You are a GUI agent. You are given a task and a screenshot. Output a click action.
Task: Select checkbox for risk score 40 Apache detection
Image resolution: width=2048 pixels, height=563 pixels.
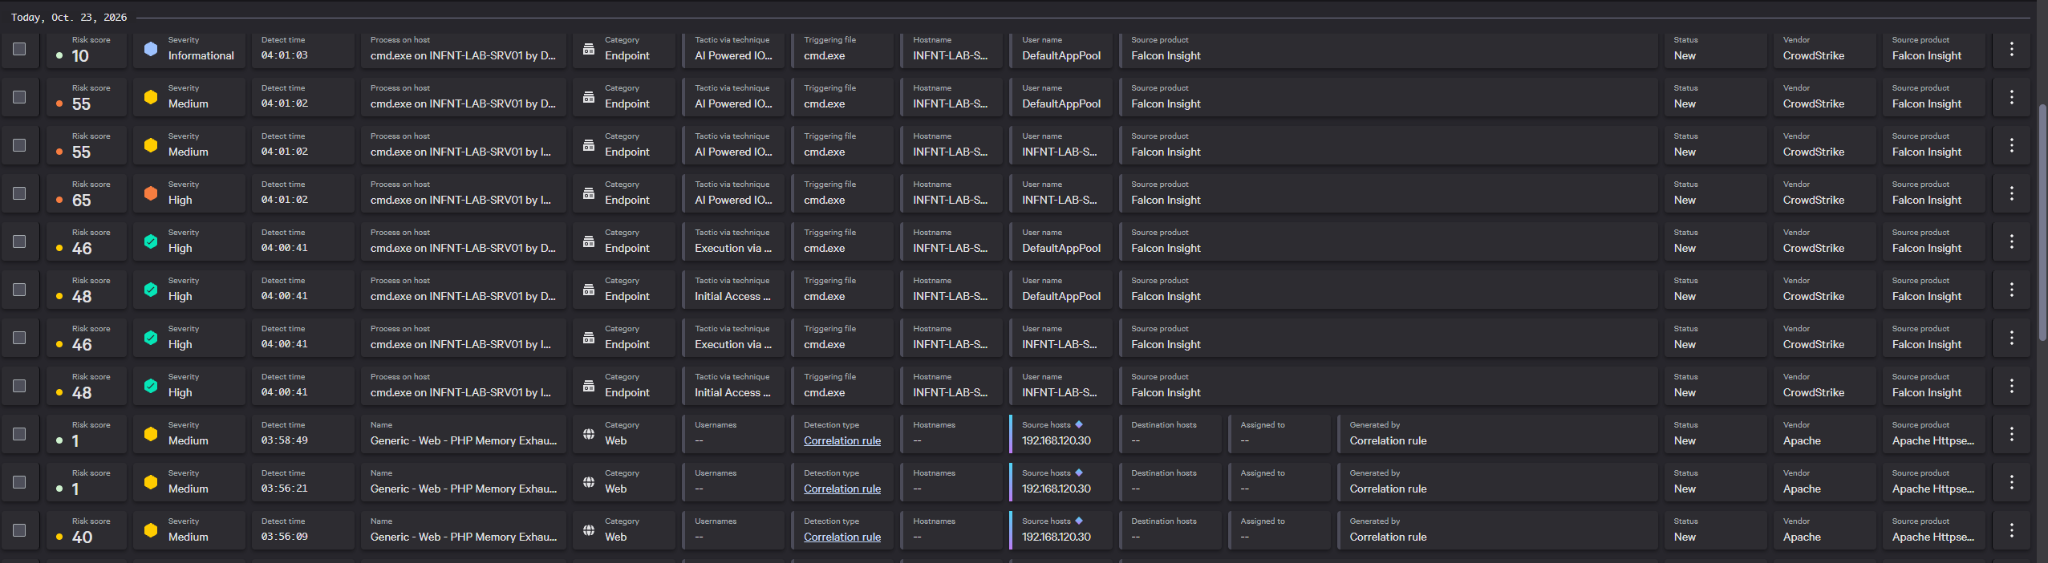pos(19,530)
